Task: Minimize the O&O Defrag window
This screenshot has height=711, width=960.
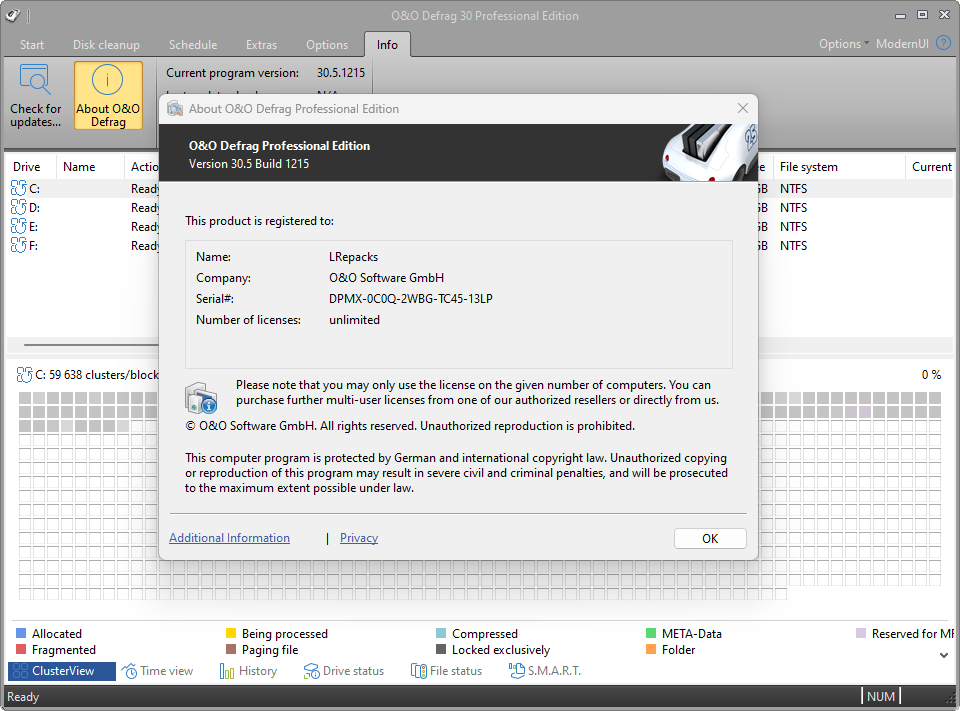Action: pyautogui.click(x=900, y=16)
